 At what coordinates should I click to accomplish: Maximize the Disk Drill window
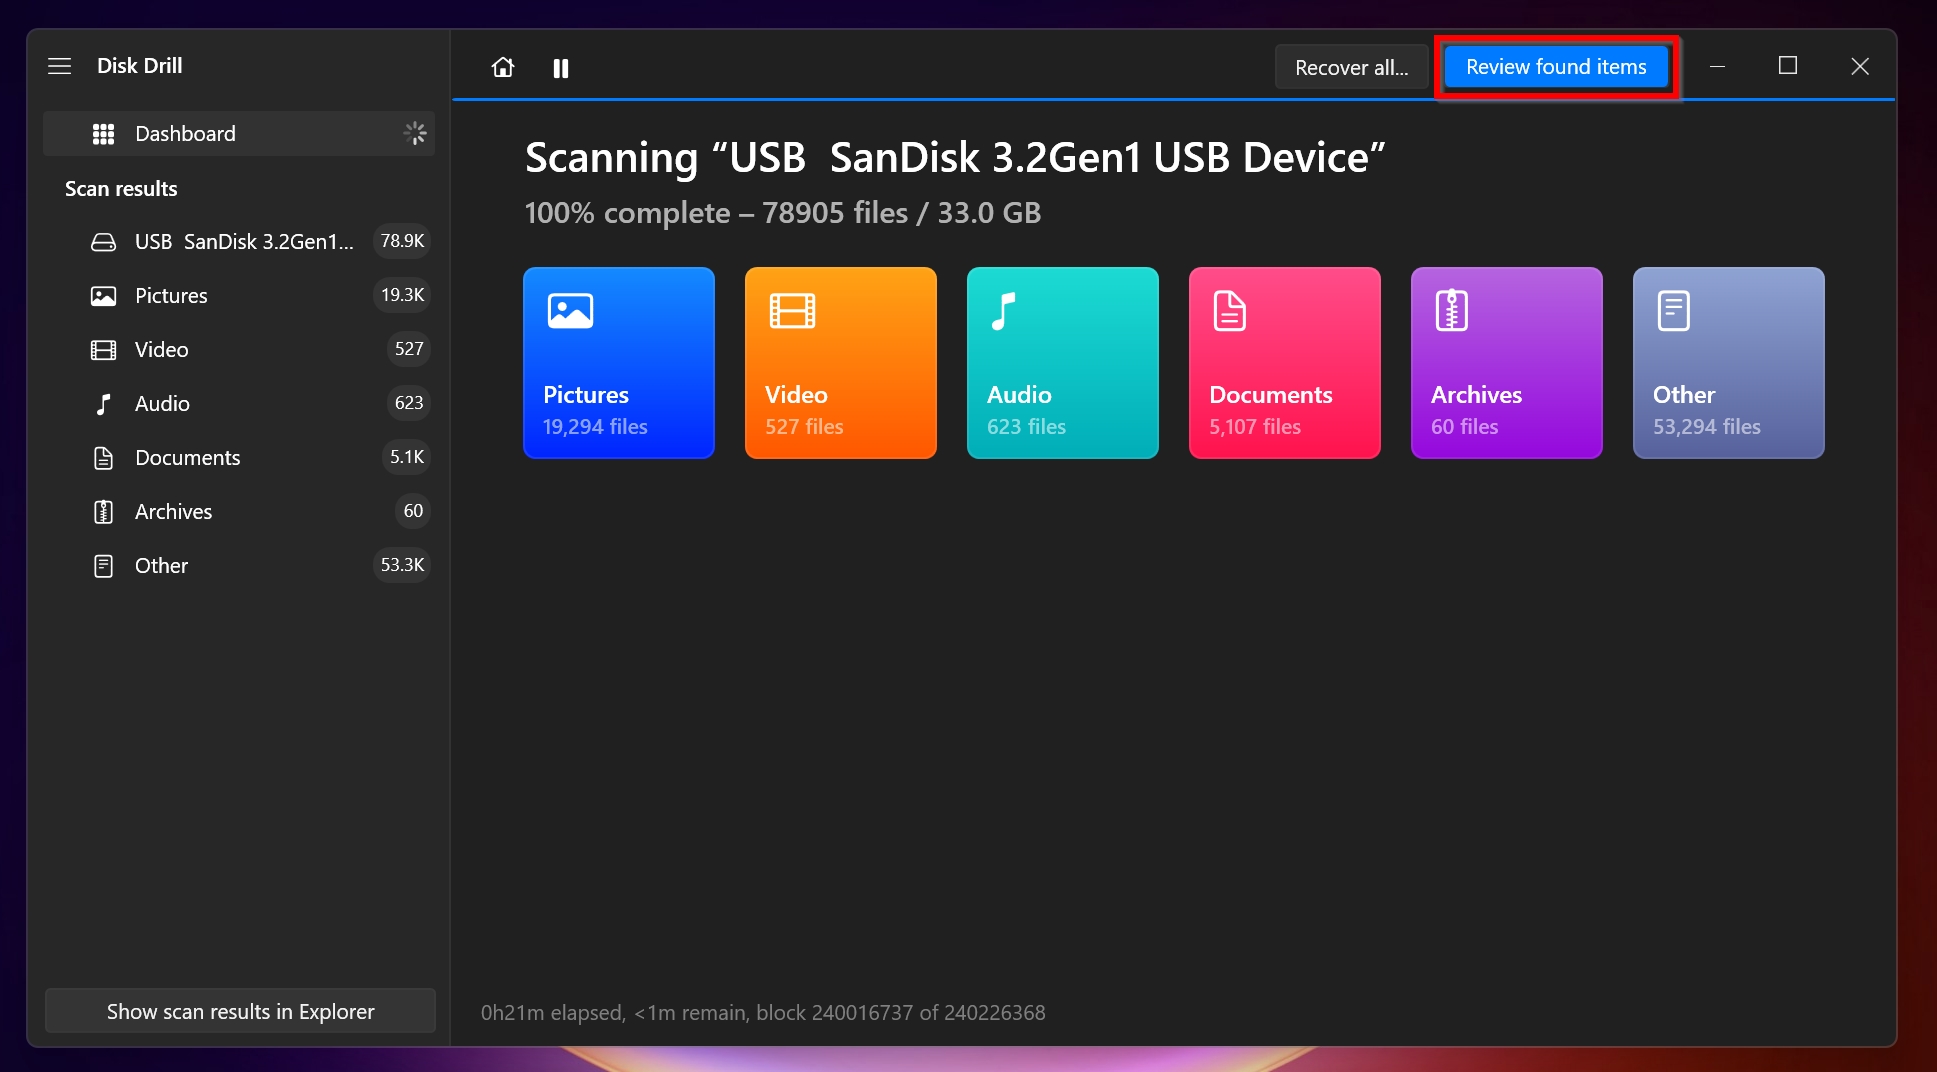coord(1788,66)
